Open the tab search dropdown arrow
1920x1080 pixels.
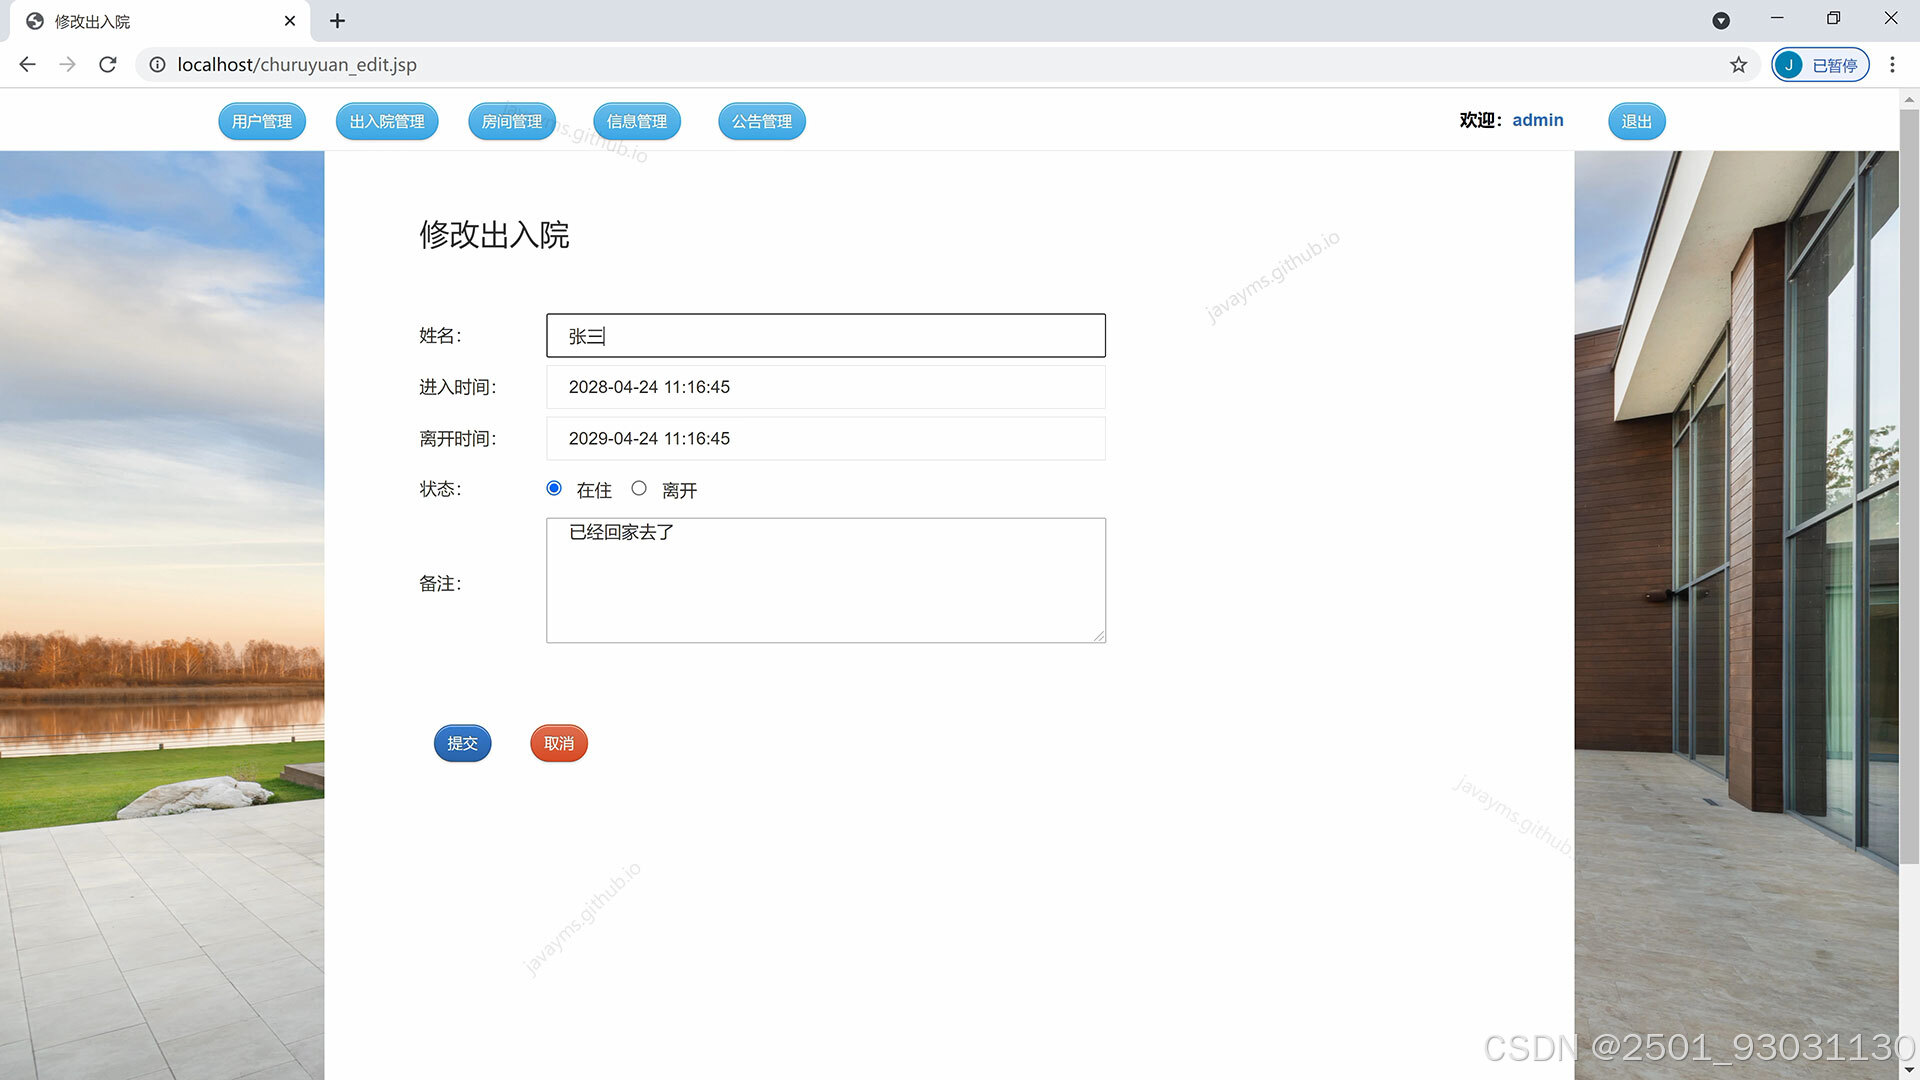coord(1721,21)
